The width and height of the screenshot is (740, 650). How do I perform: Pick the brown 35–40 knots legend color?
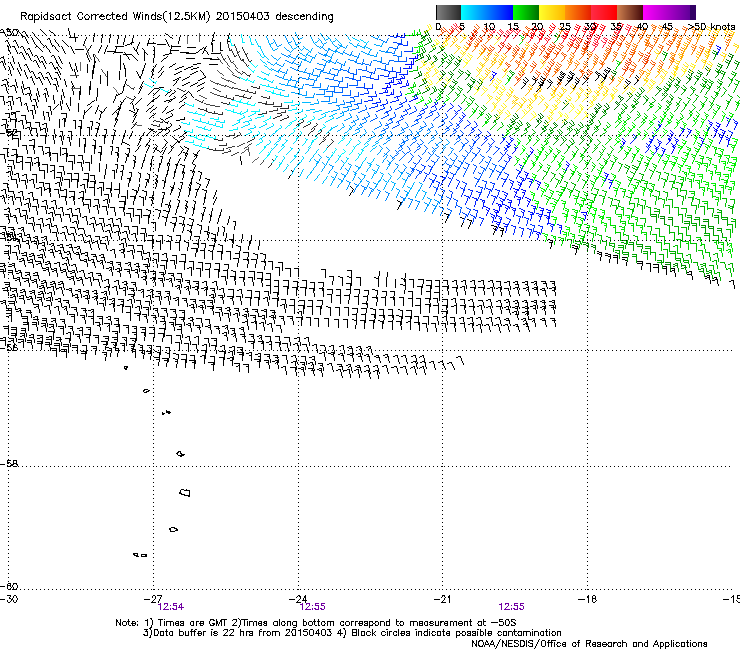[630, 12]
